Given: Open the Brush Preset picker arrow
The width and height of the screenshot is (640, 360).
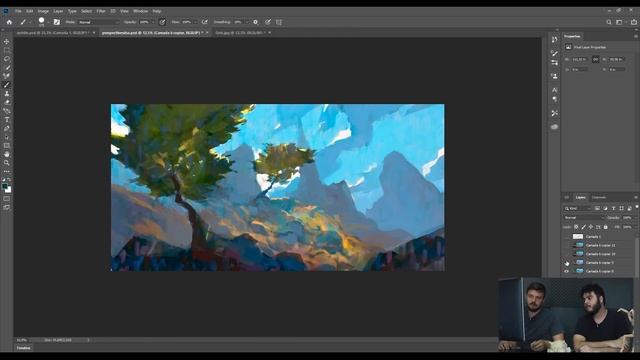Looking at the screenshot, I should tap(48, 22).
